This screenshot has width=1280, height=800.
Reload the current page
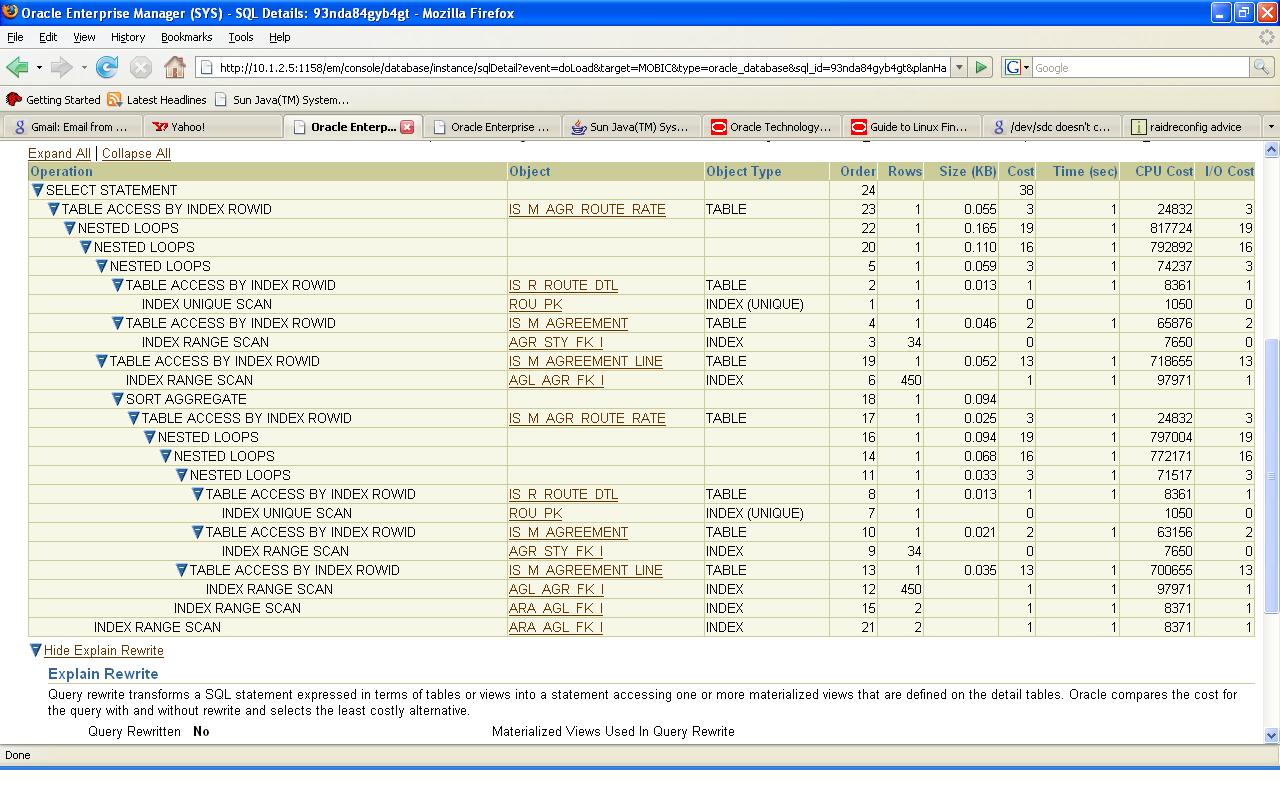click(107, 67)
